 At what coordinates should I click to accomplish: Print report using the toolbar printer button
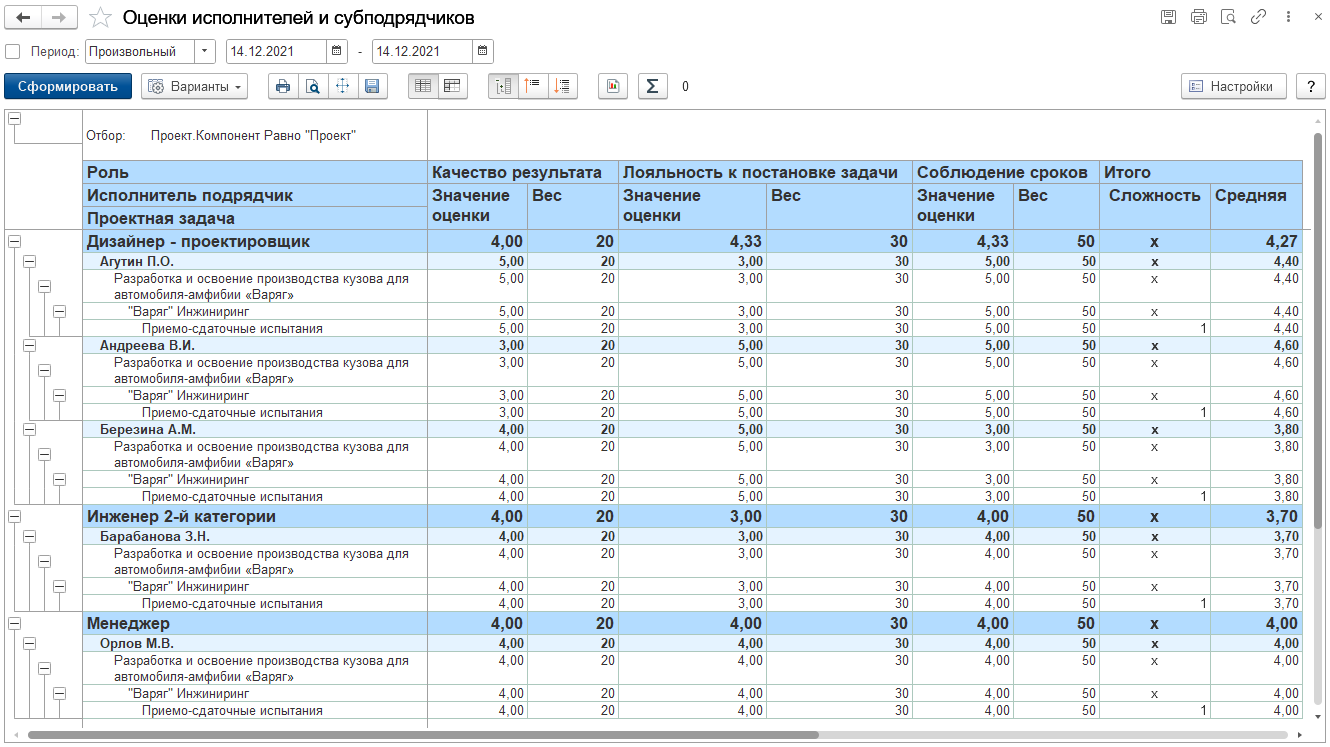(x=283, y=86)
